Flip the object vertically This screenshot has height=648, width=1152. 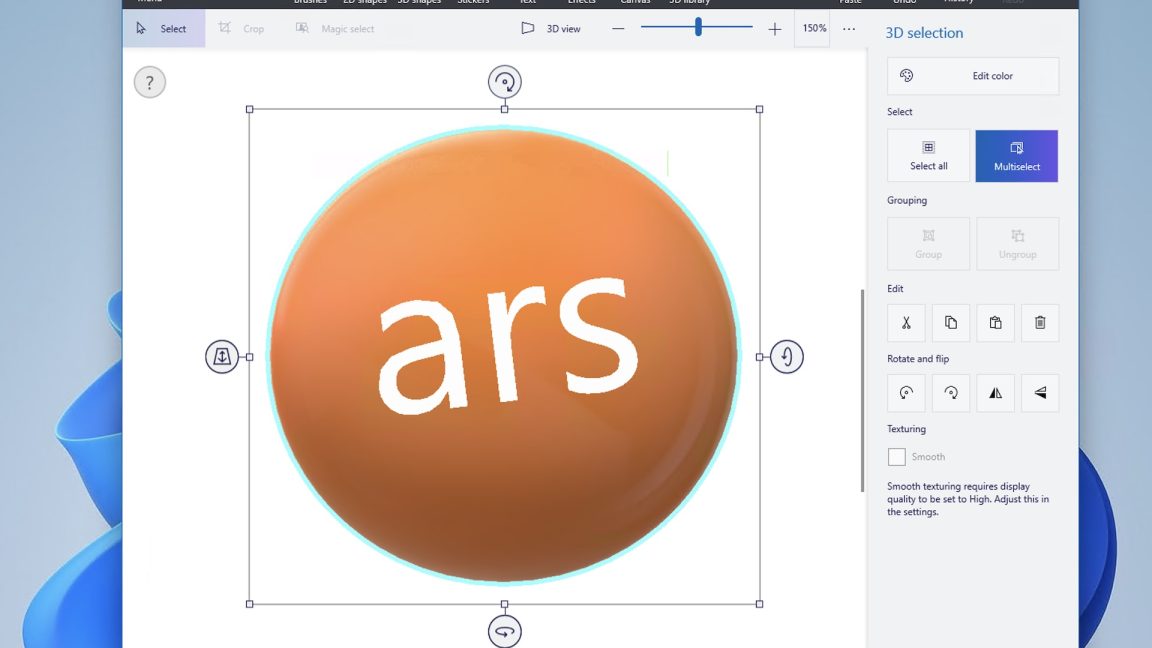coord(1040,393)
